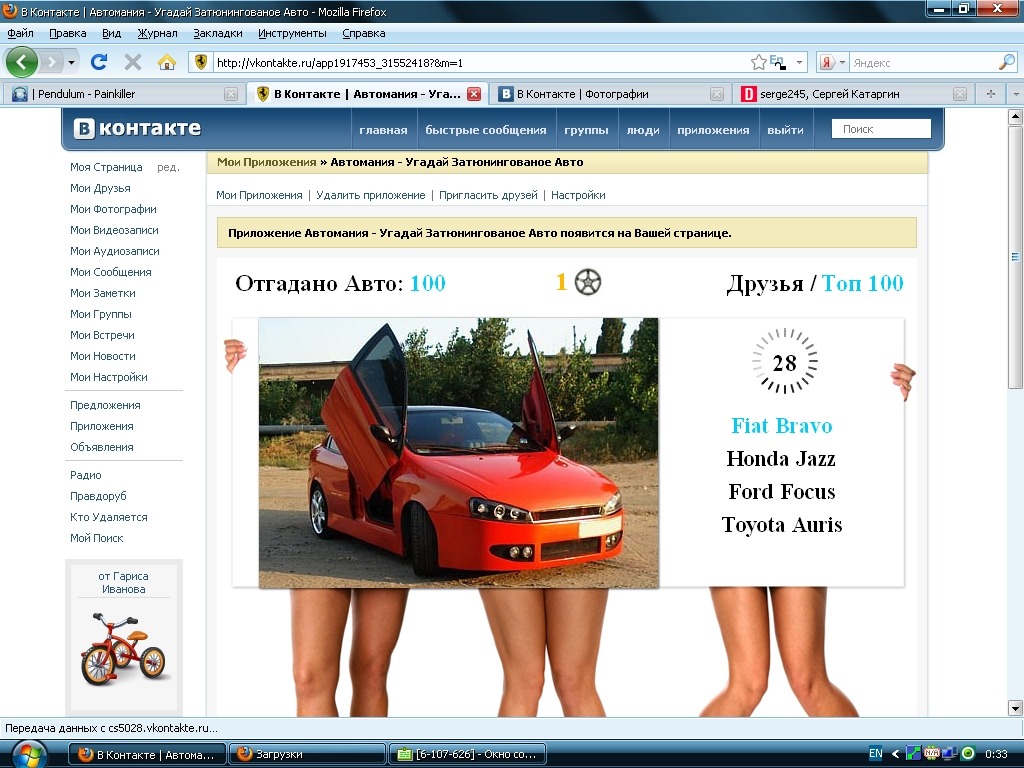Close the serge245 tab
Image resolution: width=1024 pixels, height=768 pixels.
pos(959,94)
